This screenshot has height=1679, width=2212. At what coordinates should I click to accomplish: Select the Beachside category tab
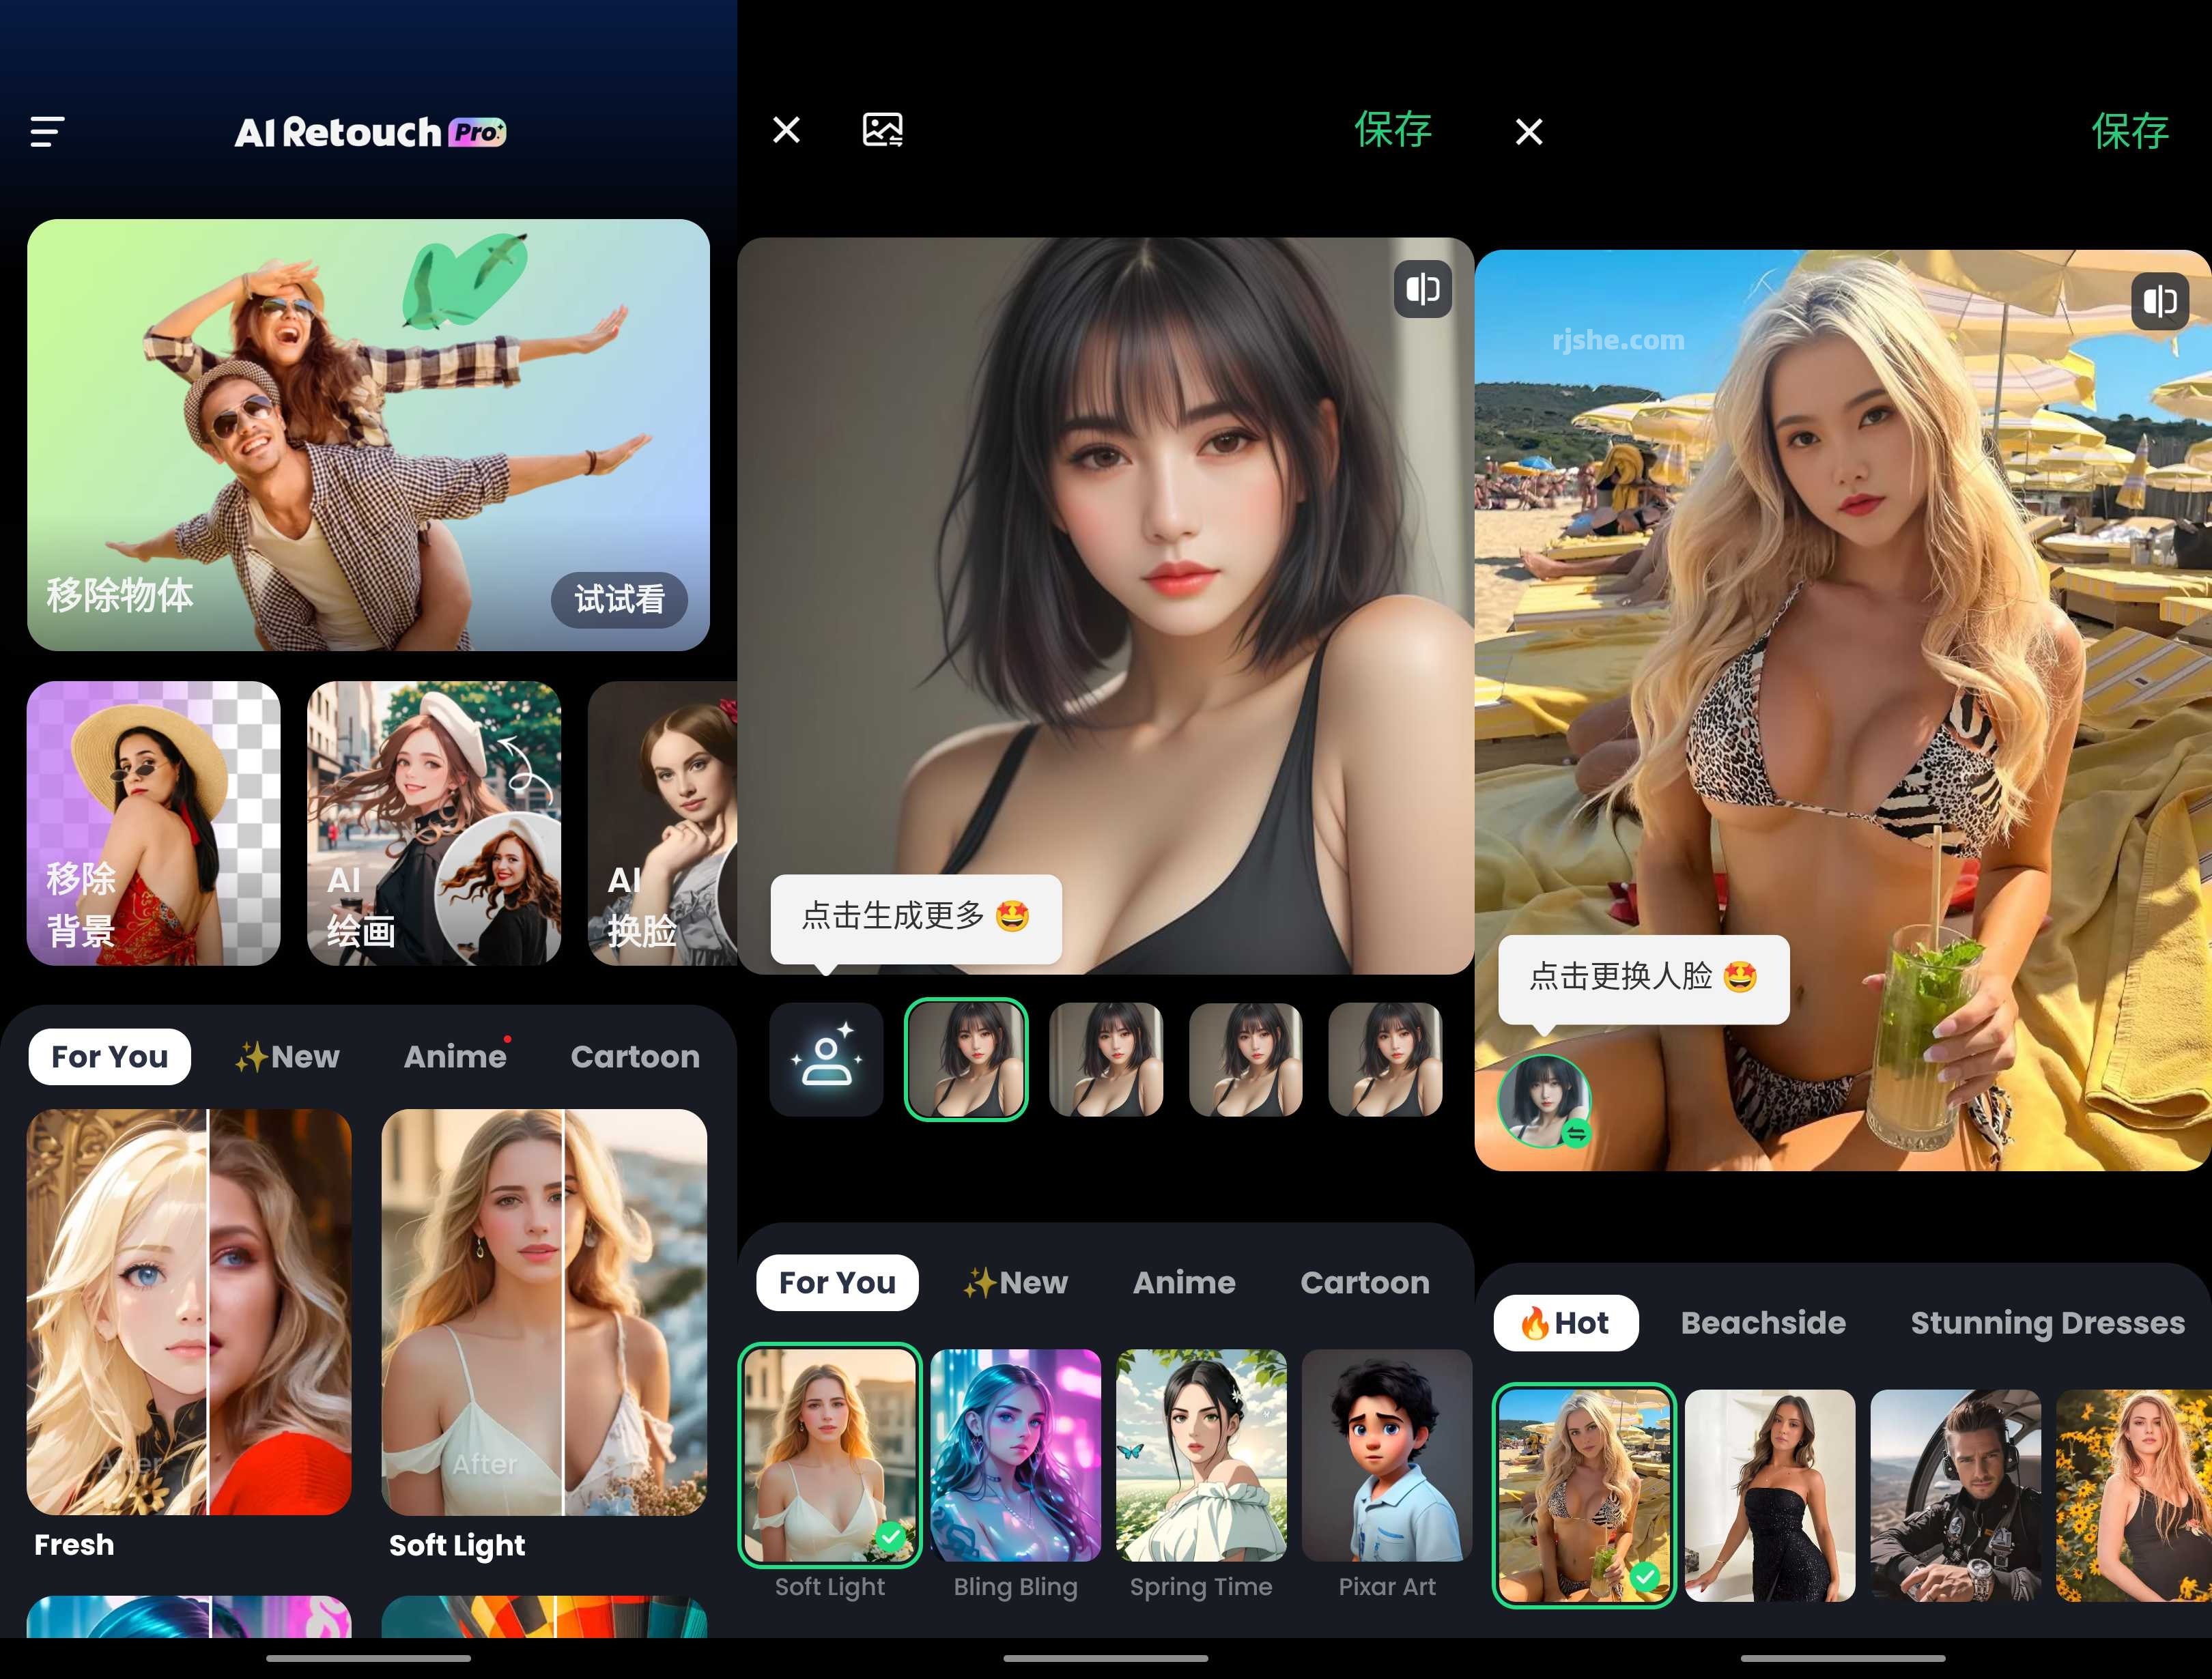(1762, 1319)
